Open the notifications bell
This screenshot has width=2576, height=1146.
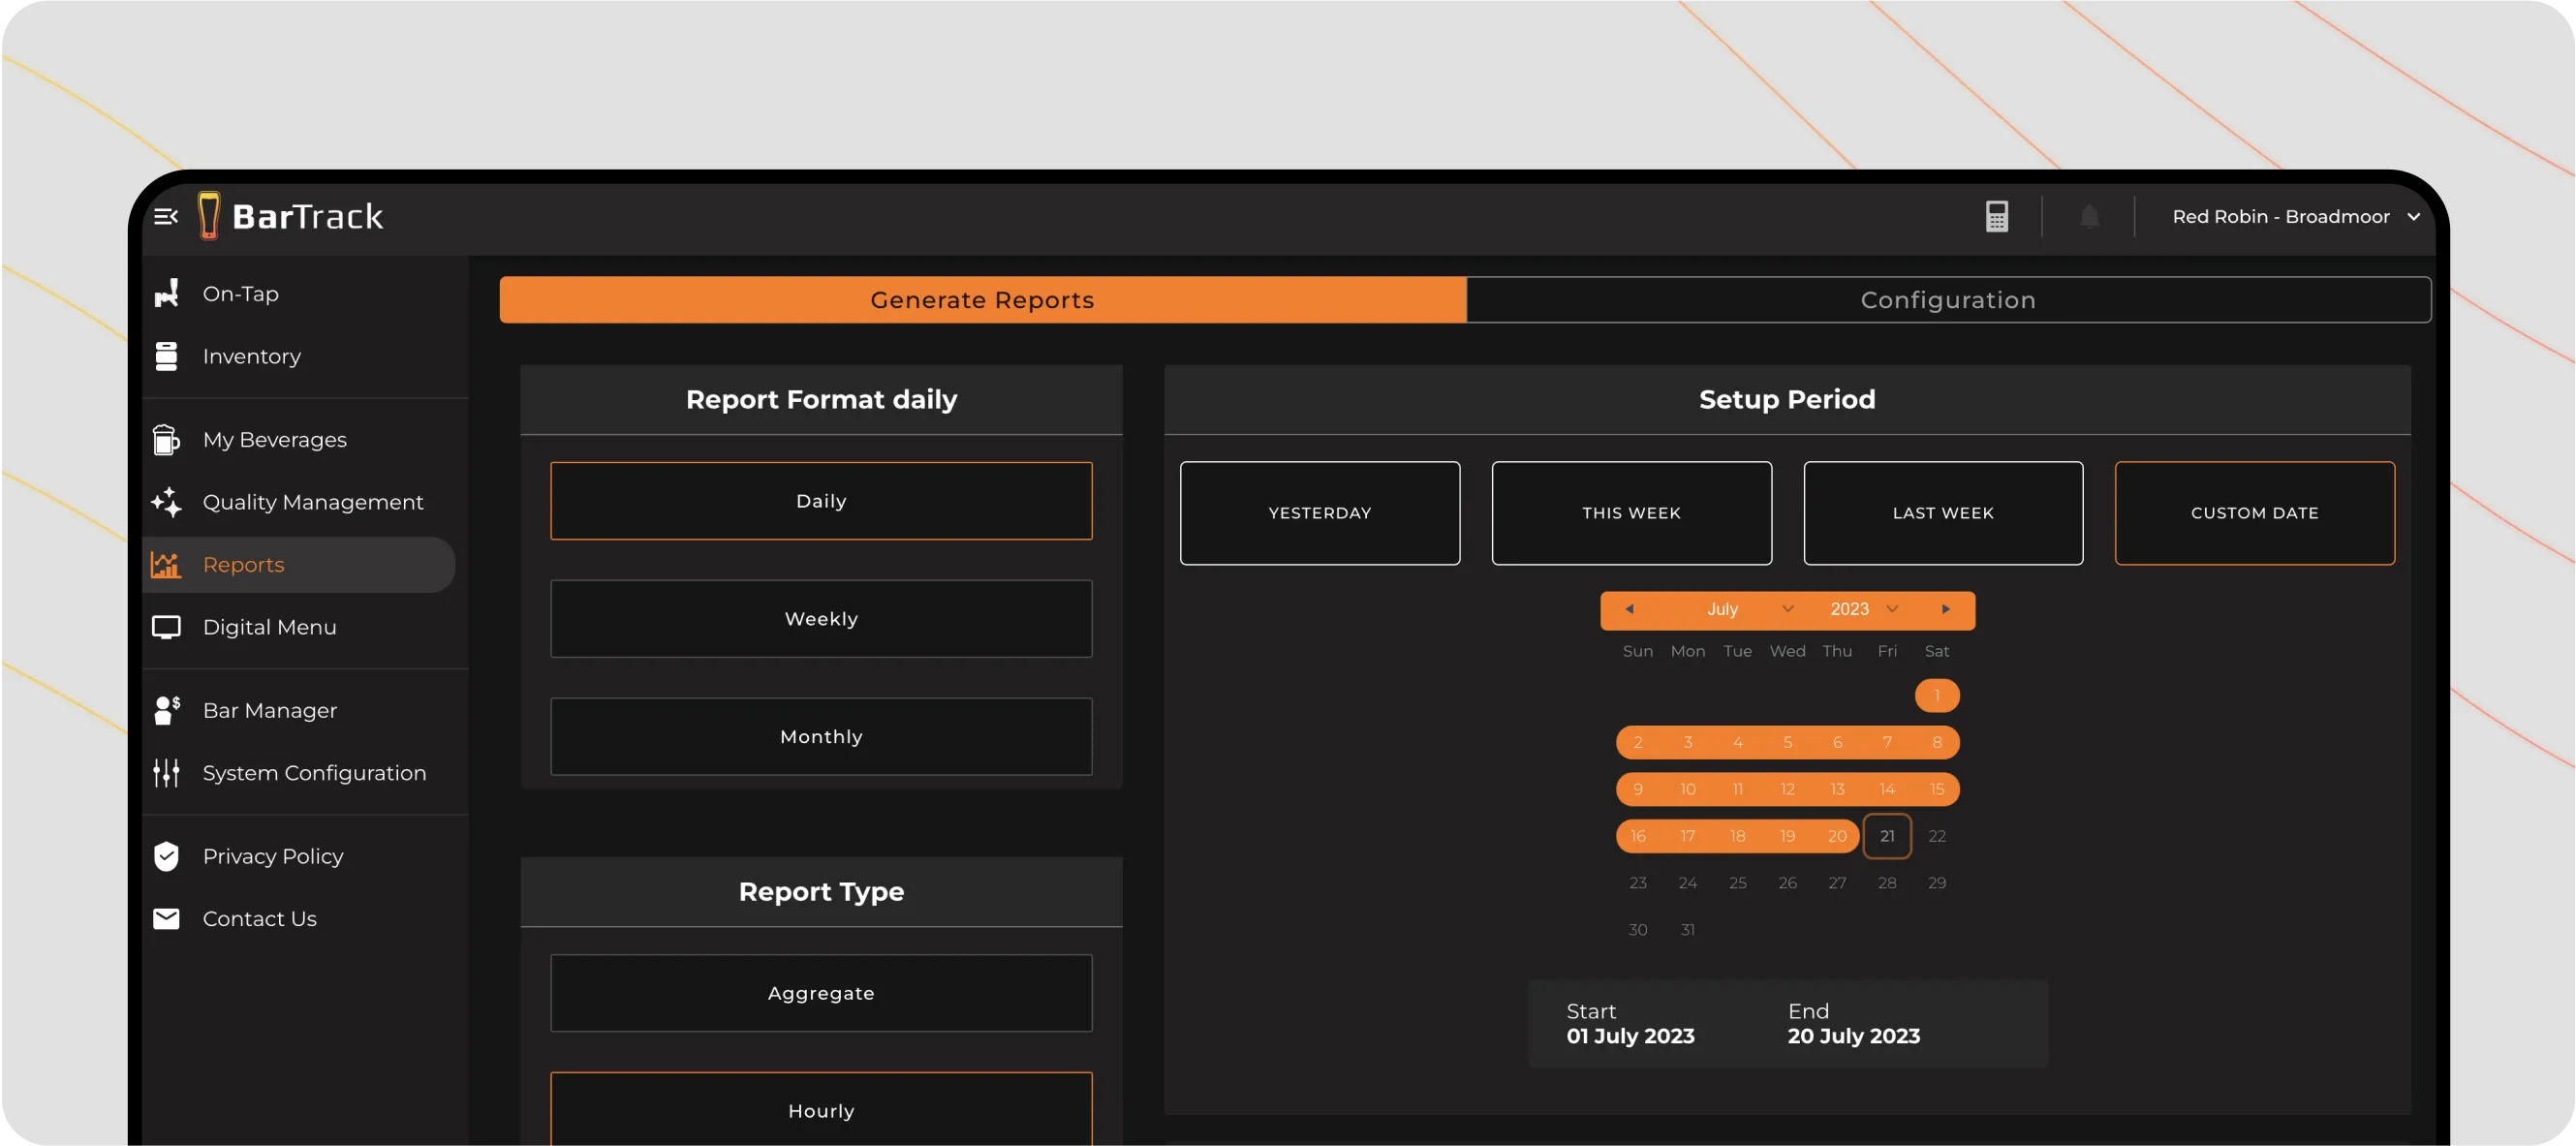point(2089,217)
